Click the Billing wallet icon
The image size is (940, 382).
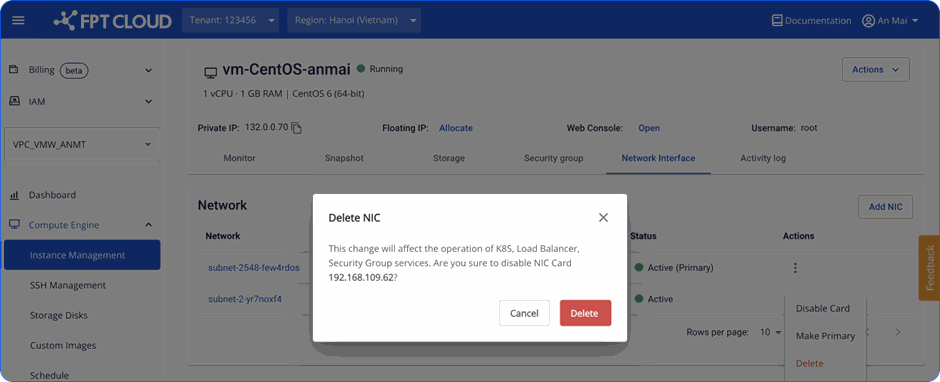tap(14, 70)
